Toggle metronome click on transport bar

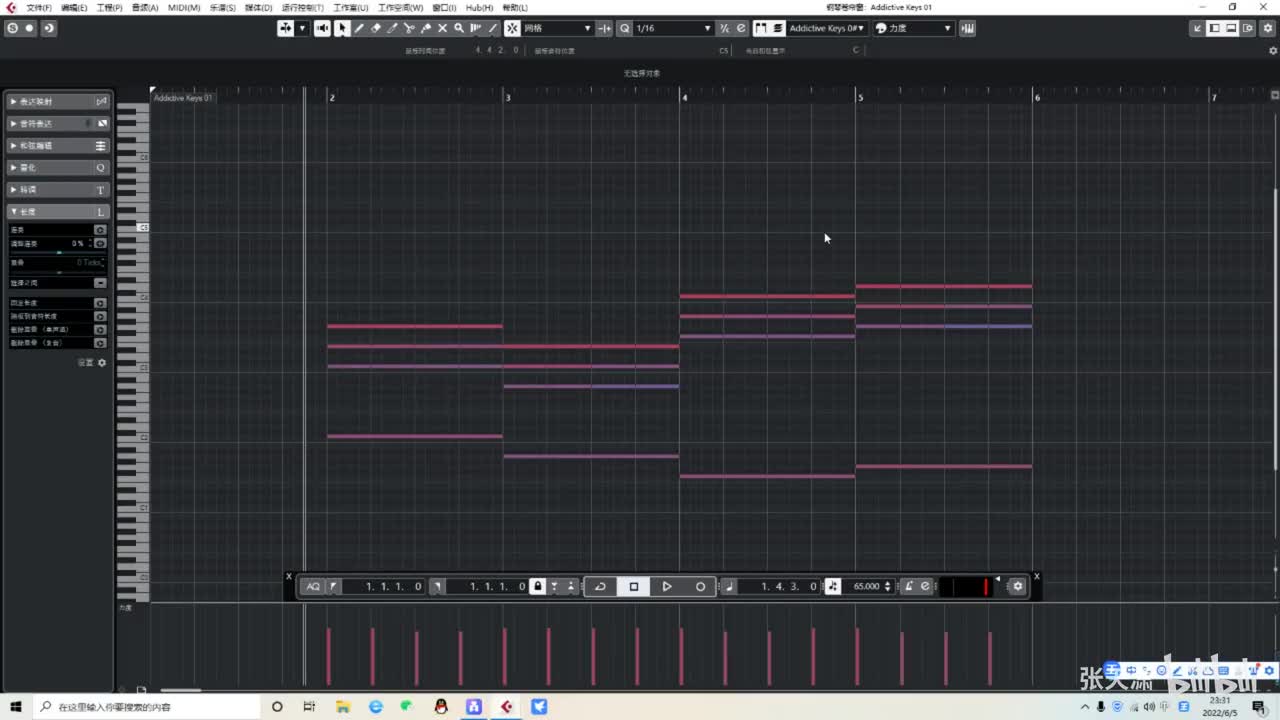click(908, 586)
